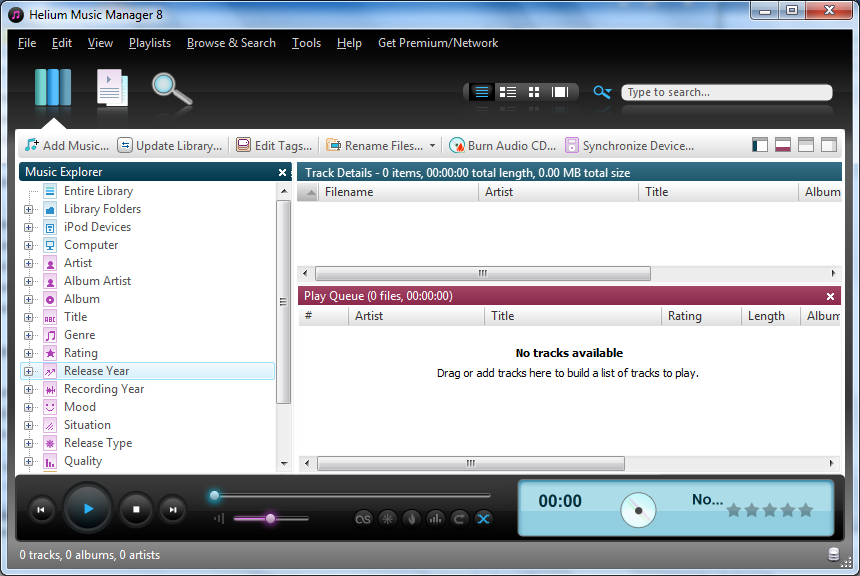860x576 pixels.
Task: Toggle top panel layout icon
Action: click(x=806, y=145)
